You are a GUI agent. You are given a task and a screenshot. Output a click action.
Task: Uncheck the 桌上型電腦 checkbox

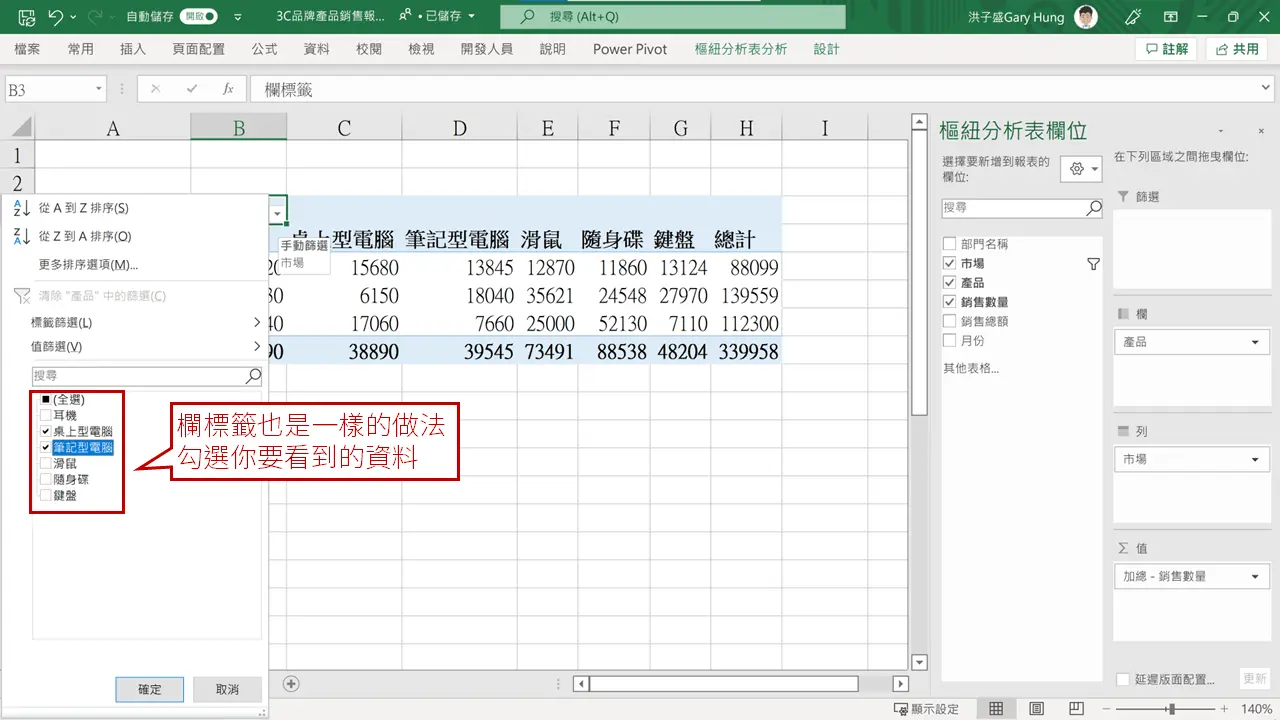click(x=45, y=431)
